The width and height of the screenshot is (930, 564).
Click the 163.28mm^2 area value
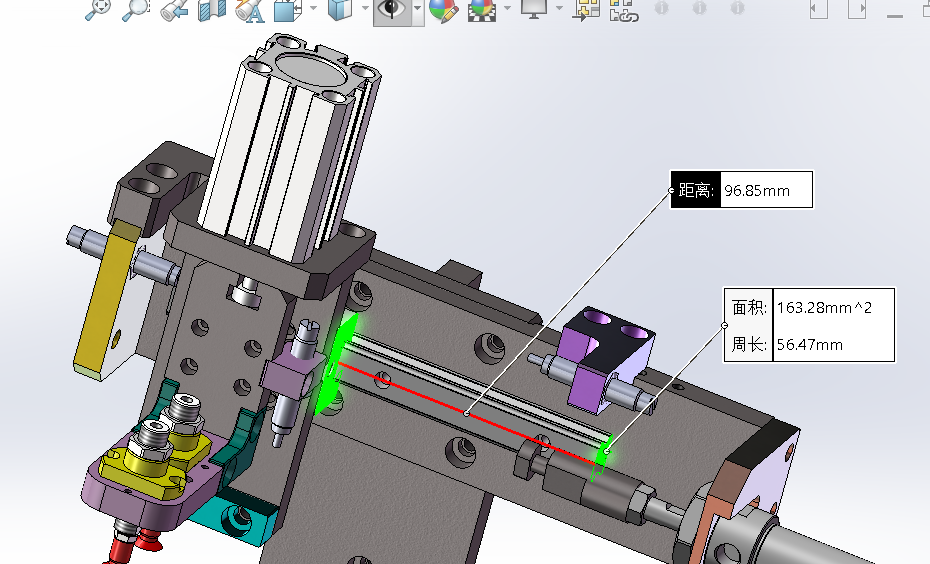pos(824,308)
